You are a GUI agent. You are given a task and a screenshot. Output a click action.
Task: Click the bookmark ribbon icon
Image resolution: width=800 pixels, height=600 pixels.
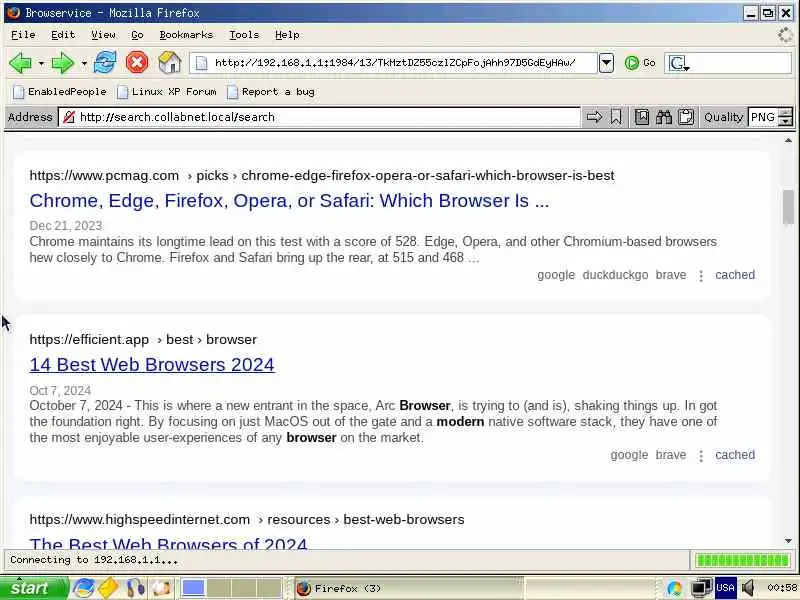[616, 117]
